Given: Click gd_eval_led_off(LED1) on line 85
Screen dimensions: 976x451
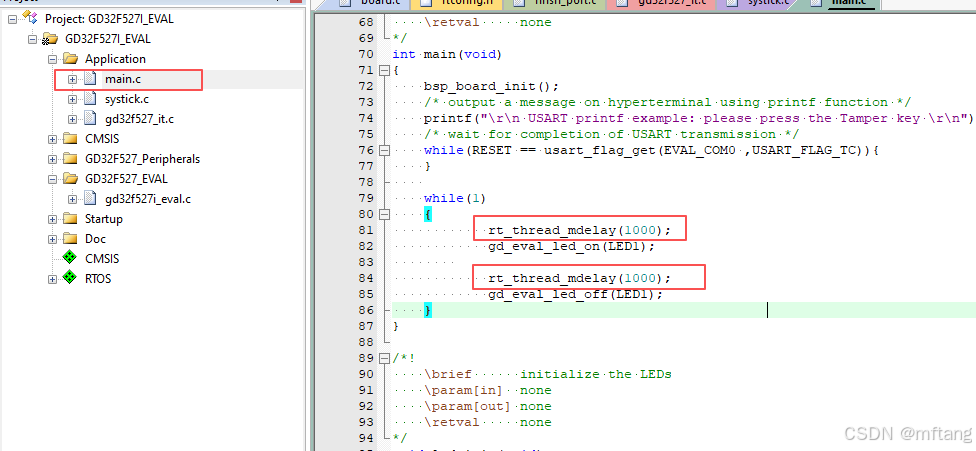Looking at the screenshot, I should [576, 294].
